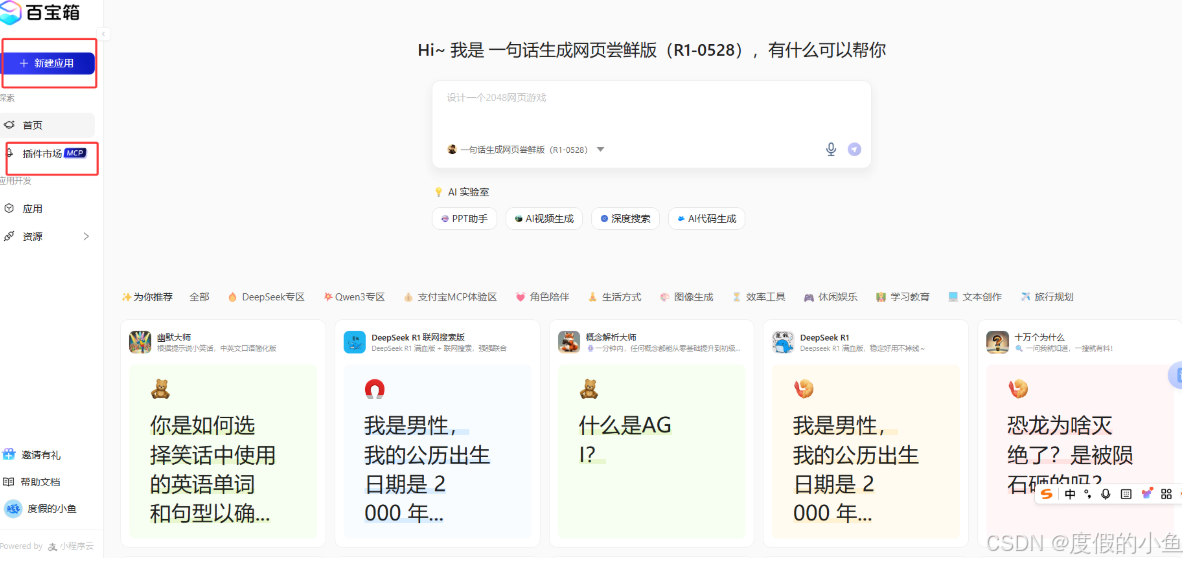
Task: Click the AI代码生成 button
Action: coord(707,219)
